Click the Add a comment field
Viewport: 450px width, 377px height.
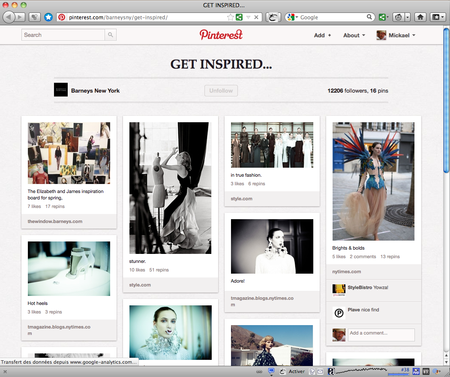(x=381, y=334)
